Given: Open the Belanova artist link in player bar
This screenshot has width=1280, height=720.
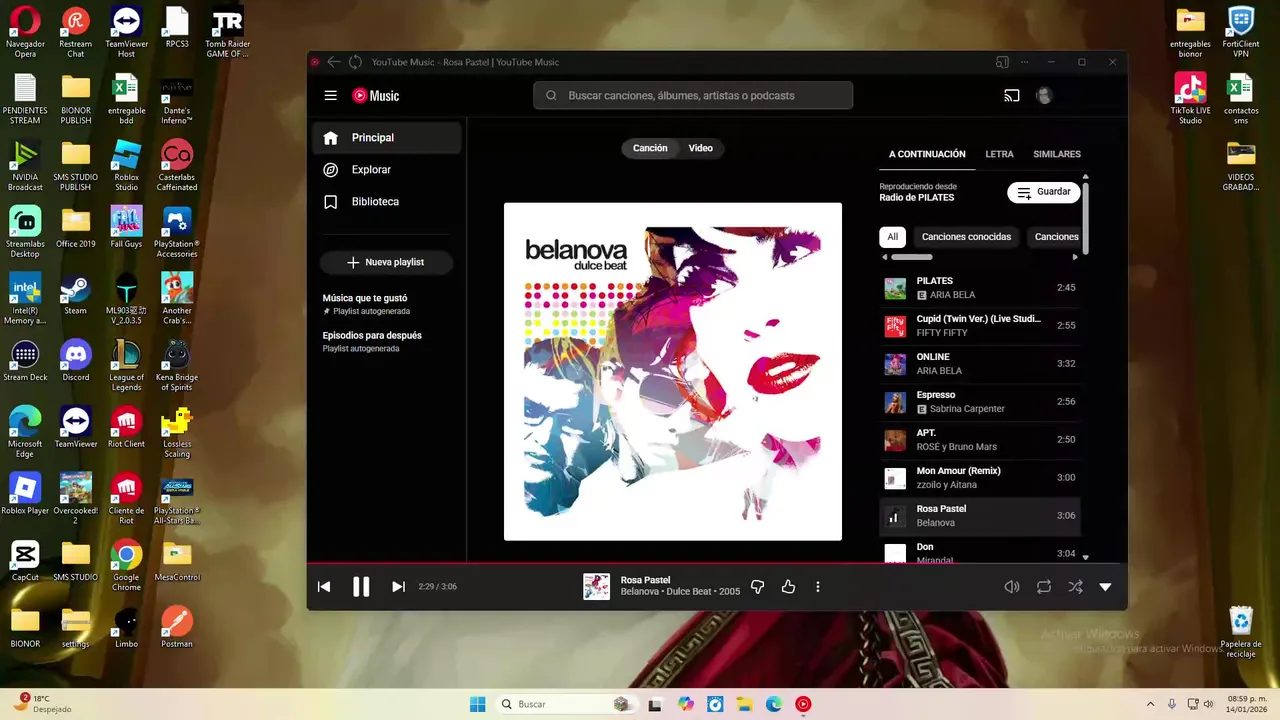Looking at the screenshot, I should click(640, 592).
